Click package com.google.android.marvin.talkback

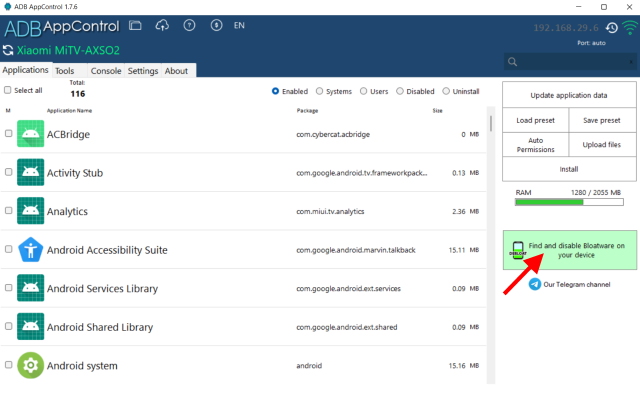[x=356, y=250]
